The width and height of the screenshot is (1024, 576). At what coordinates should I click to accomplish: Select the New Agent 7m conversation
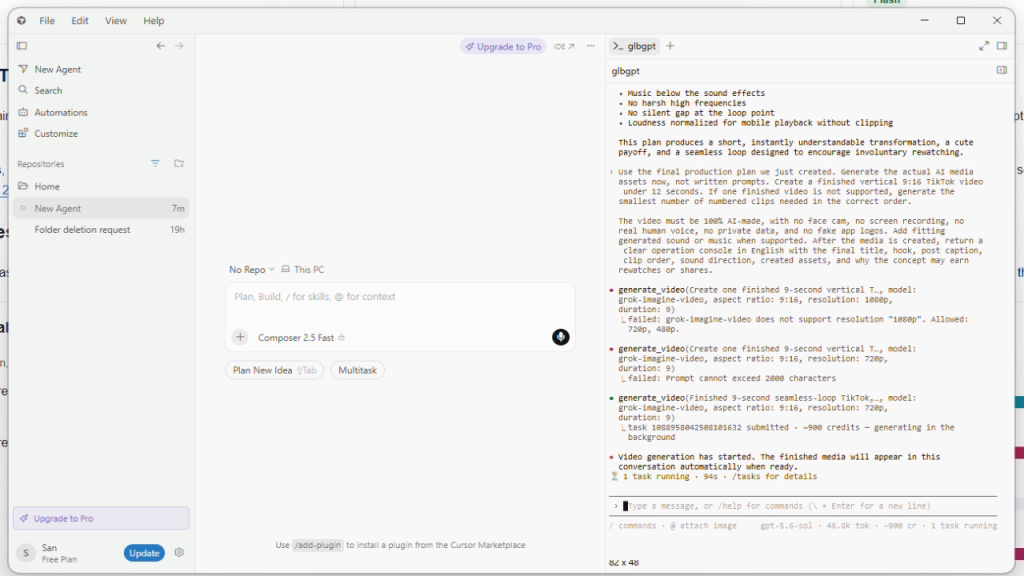(x=101, y=208)
